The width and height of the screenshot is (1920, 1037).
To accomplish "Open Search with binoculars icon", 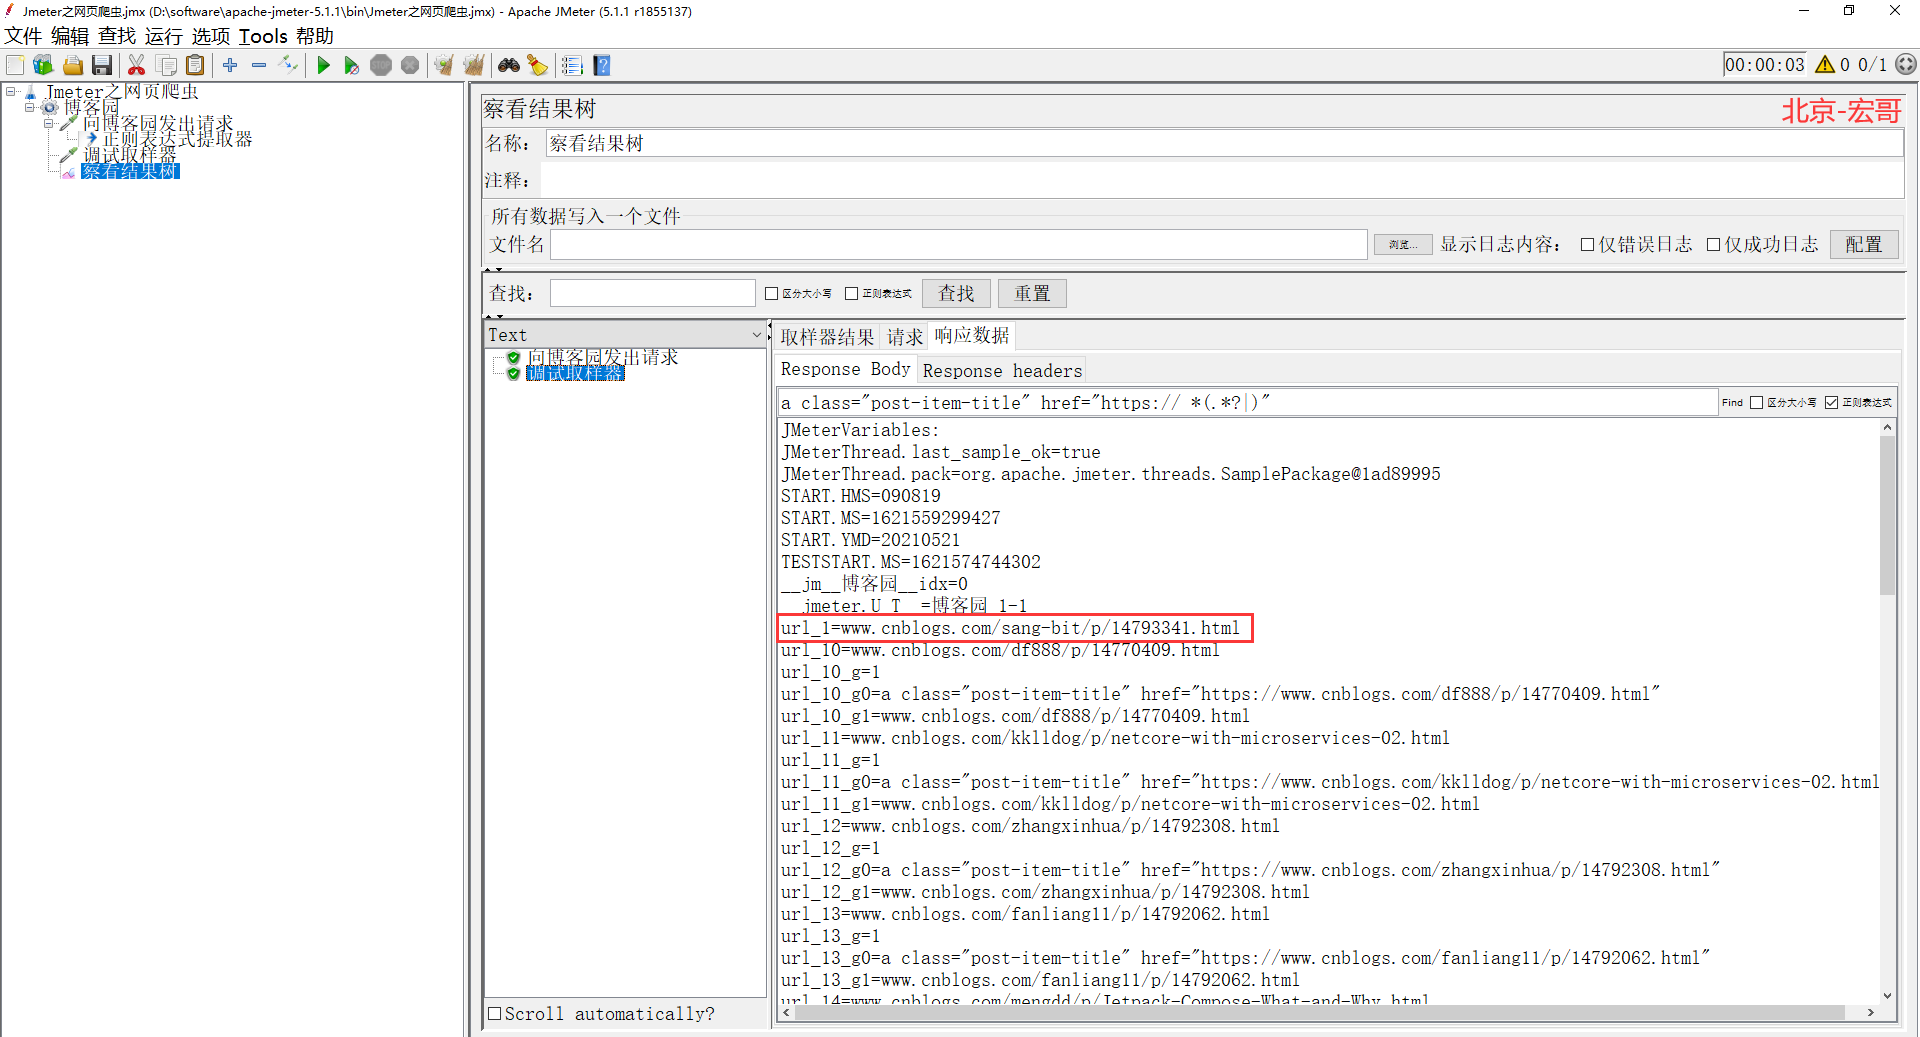I will pyautogui.click(x=509, y=65).
